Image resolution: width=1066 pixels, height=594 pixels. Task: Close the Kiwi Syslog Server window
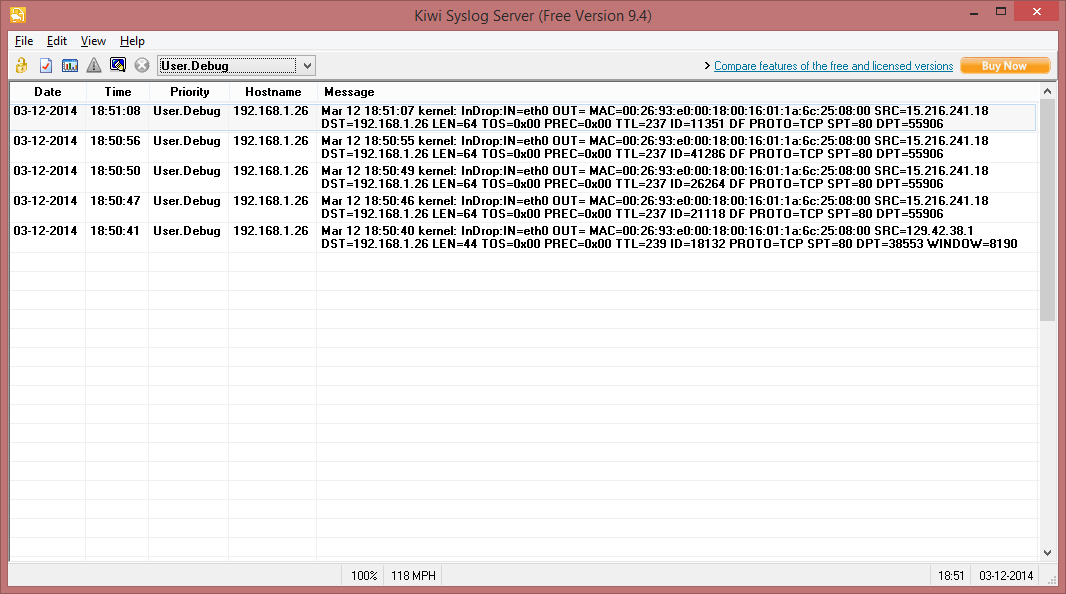click(x=1037, y=12)
